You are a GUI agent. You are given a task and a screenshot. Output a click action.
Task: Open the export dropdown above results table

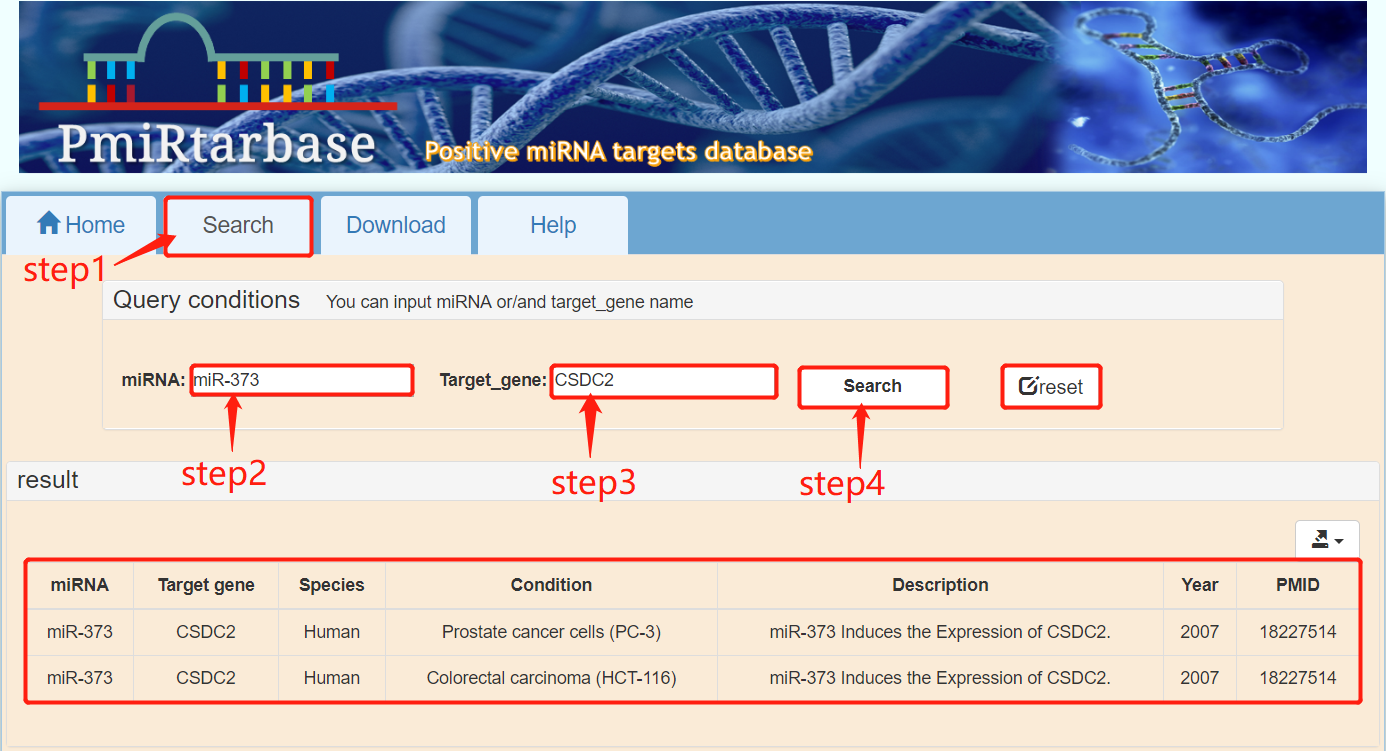[1327, 540]
